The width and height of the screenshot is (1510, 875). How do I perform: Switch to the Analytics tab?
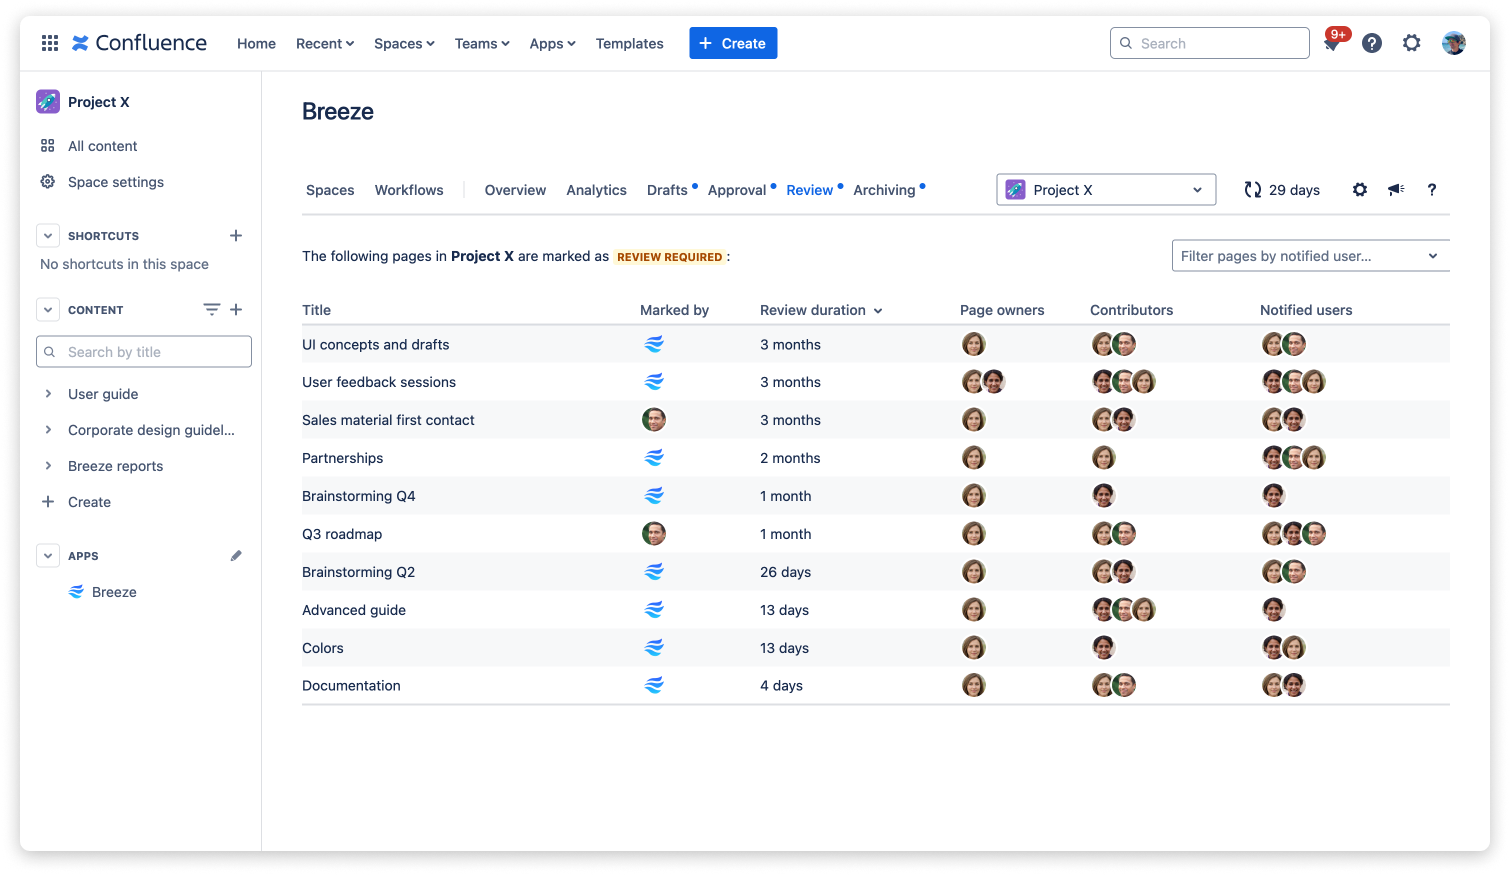click(596, 190)
